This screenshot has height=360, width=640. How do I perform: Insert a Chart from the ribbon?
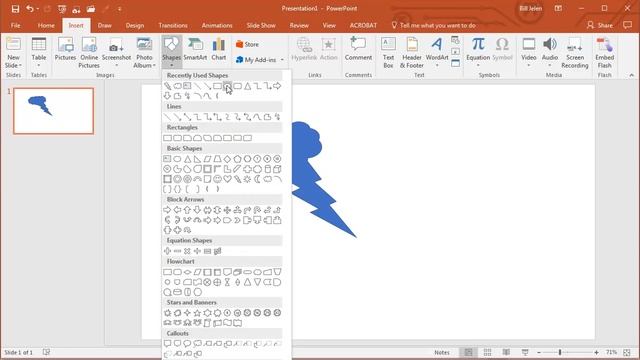tap(219, 49)
